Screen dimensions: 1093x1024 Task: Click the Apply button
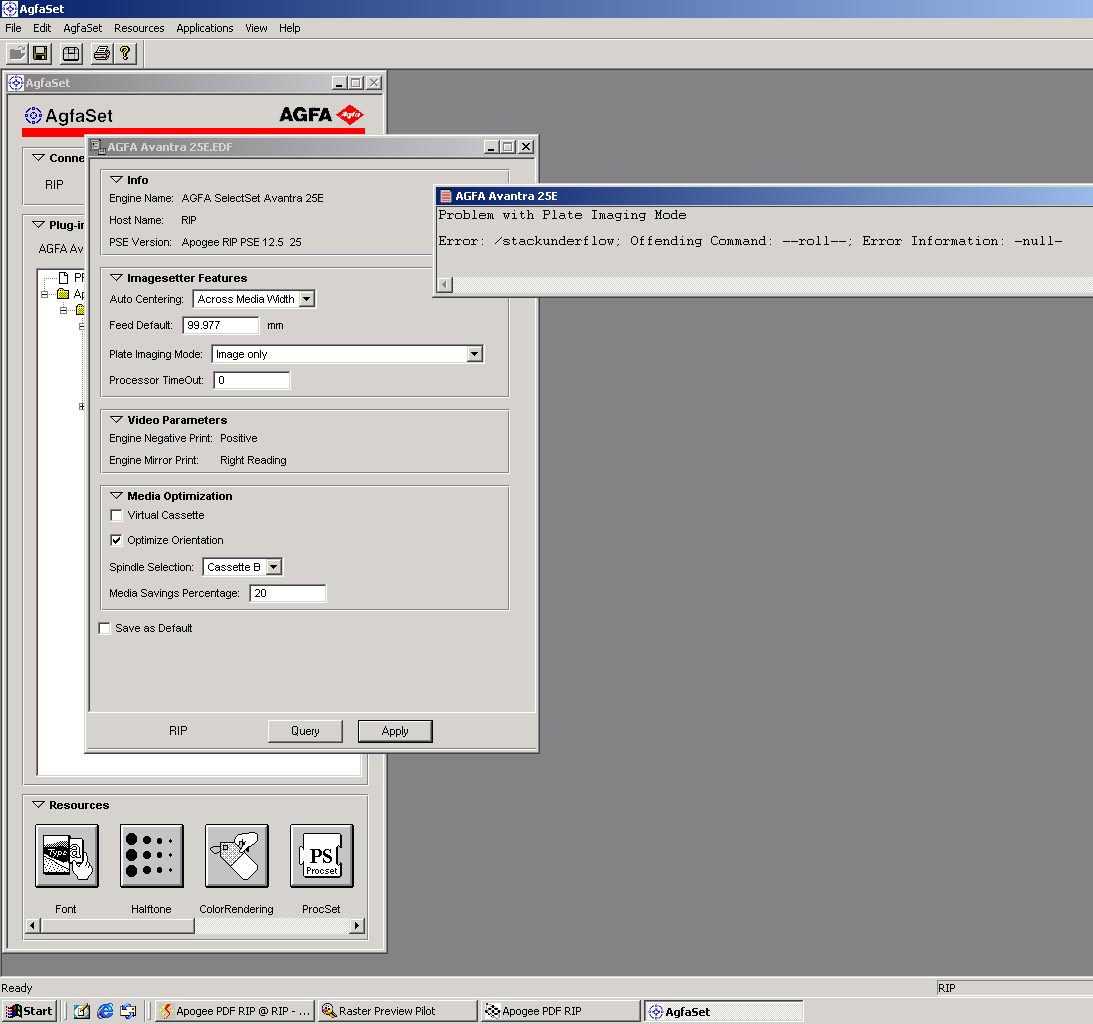click(x=395, y=731)
